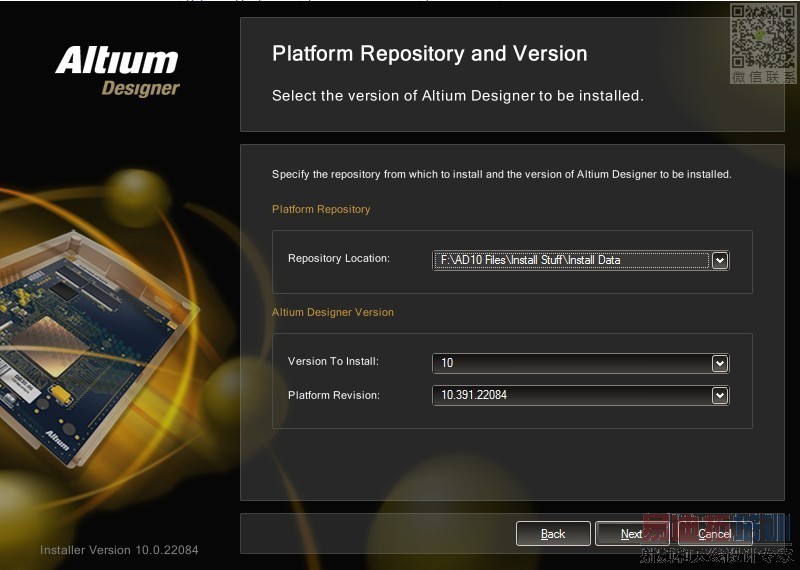Screen dimensions: 800x570
Task: Go to previous step with Back
Action: [x=553, y=534]
